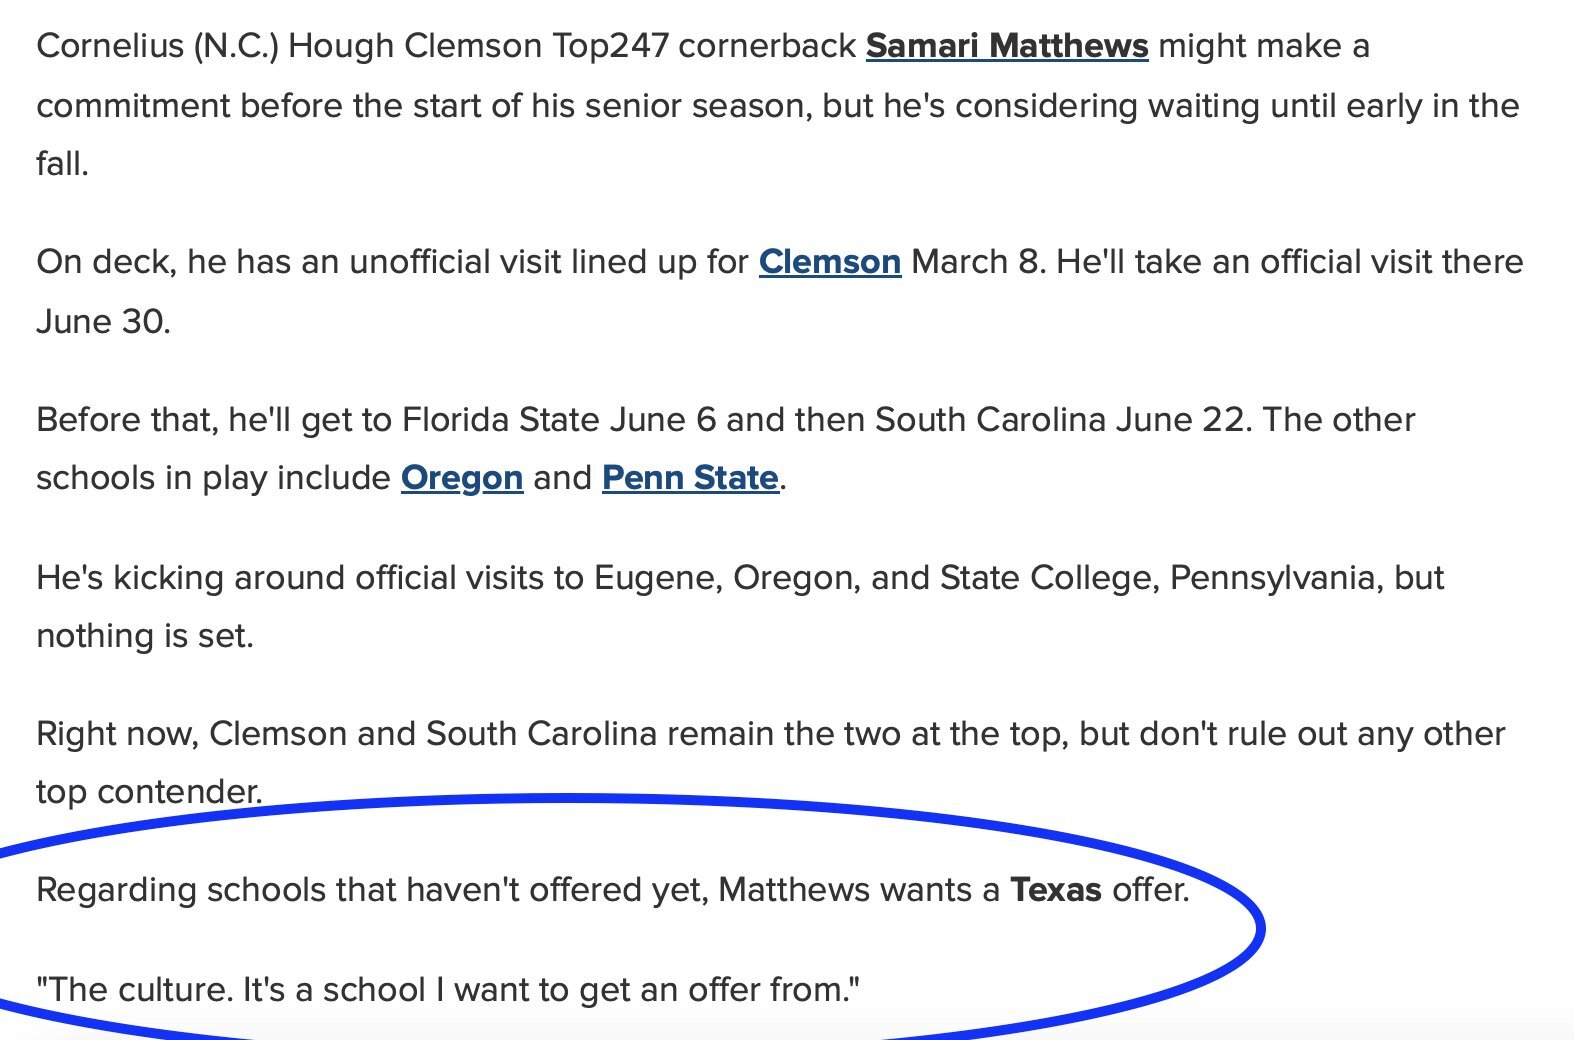Click the bold Texas word
The image size is (1574, 1040).
tap(1056, 890)
